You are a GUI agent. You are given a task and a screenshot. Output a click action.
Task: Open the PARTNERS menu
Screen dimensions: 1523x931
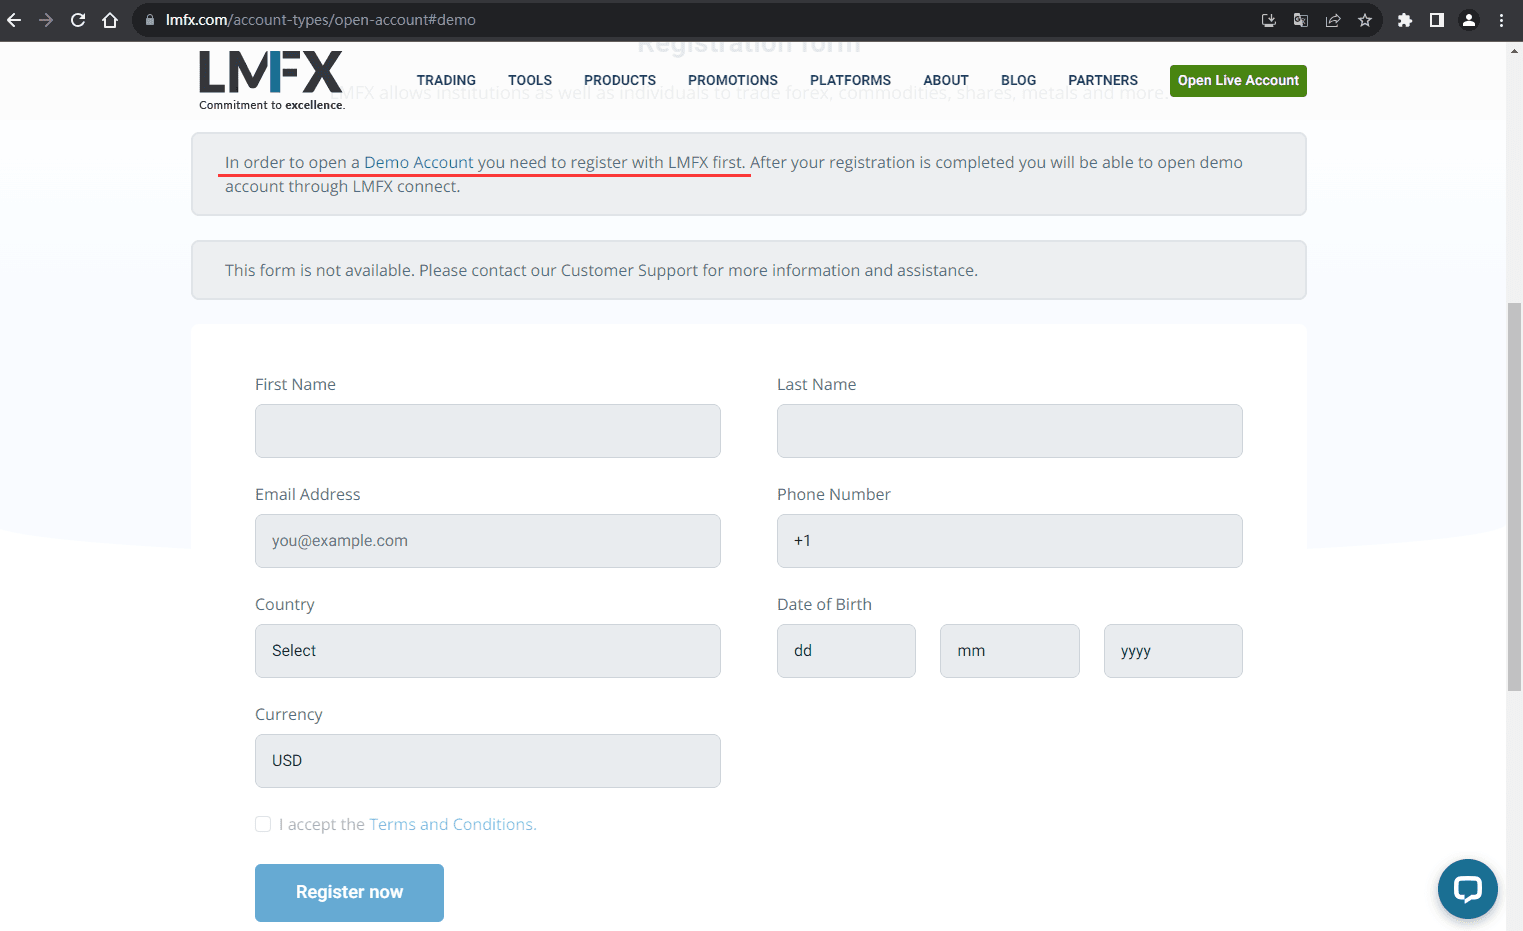(1103, 80)
